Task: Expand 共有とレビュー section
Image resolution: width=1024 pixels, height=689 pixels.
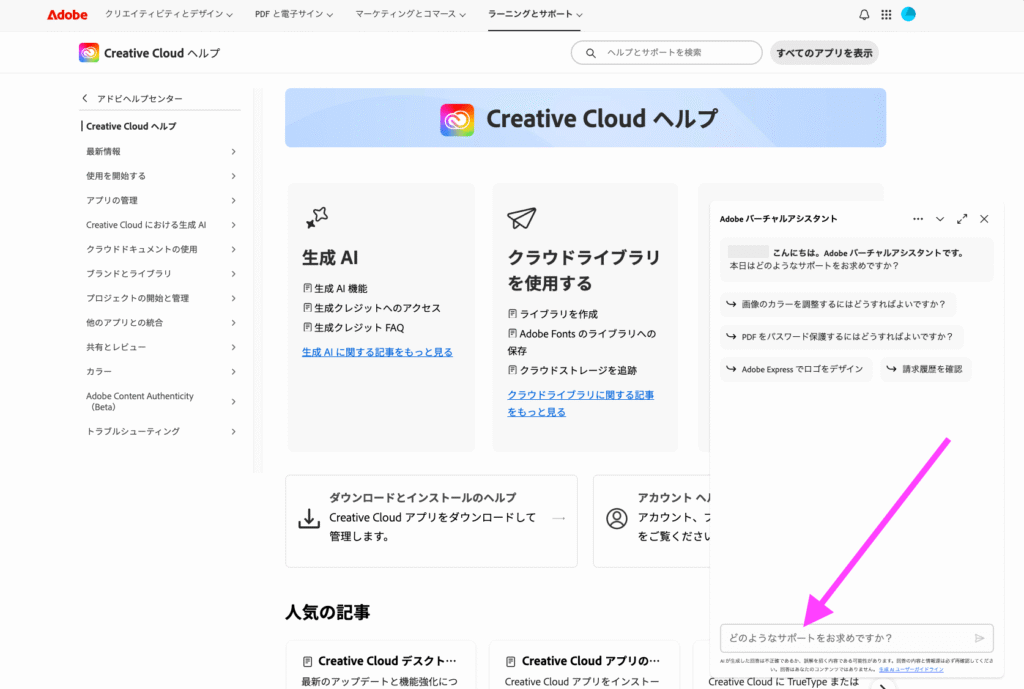Action: (x=233, y=347)
